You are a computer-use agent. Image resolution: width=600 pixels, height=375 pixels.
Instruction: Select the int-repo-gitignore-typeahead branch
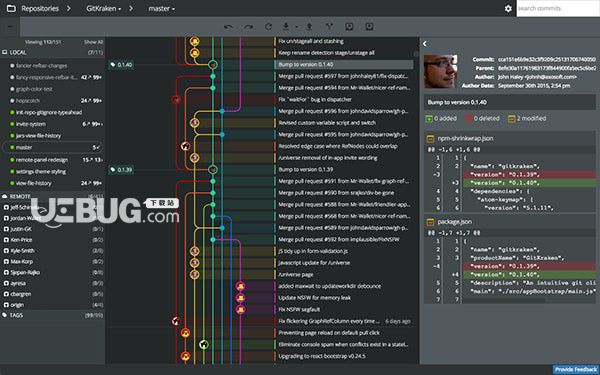[x=52, y=112]
